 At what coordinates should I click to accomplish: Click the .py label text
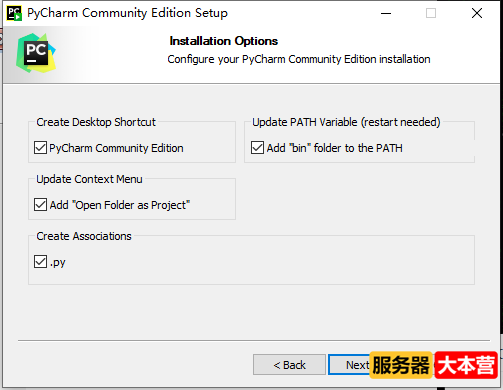point(58,263)
